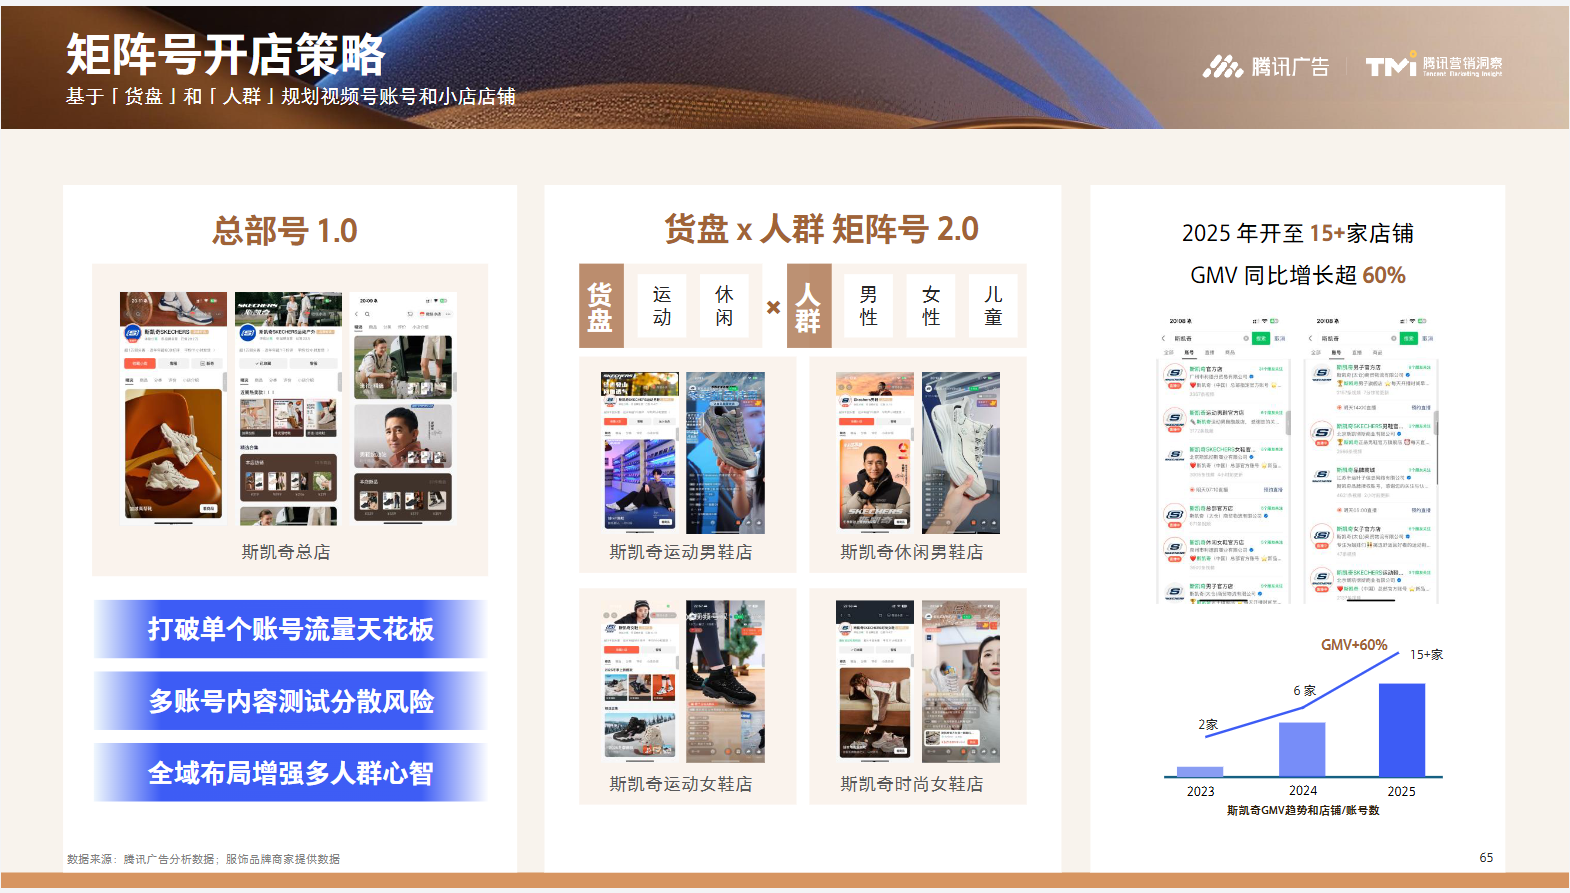Choose the 男性 audience tile
This screenshot has width=1570, height=893.
(x=868, y=306)
